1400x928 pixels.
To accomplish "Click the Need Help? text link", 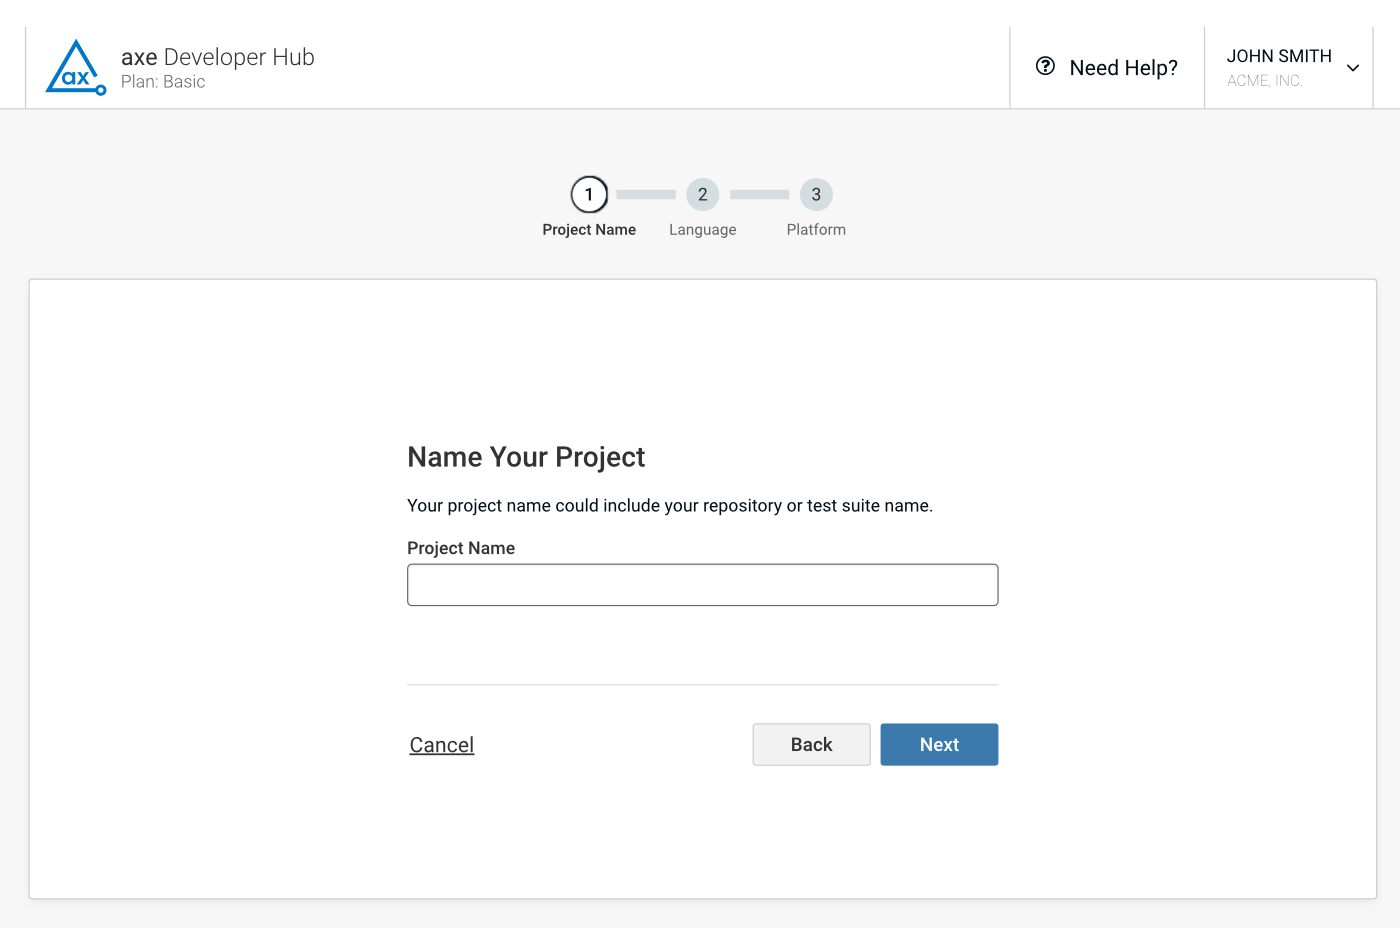I will pyautogui.click(x=1122, y=67).
